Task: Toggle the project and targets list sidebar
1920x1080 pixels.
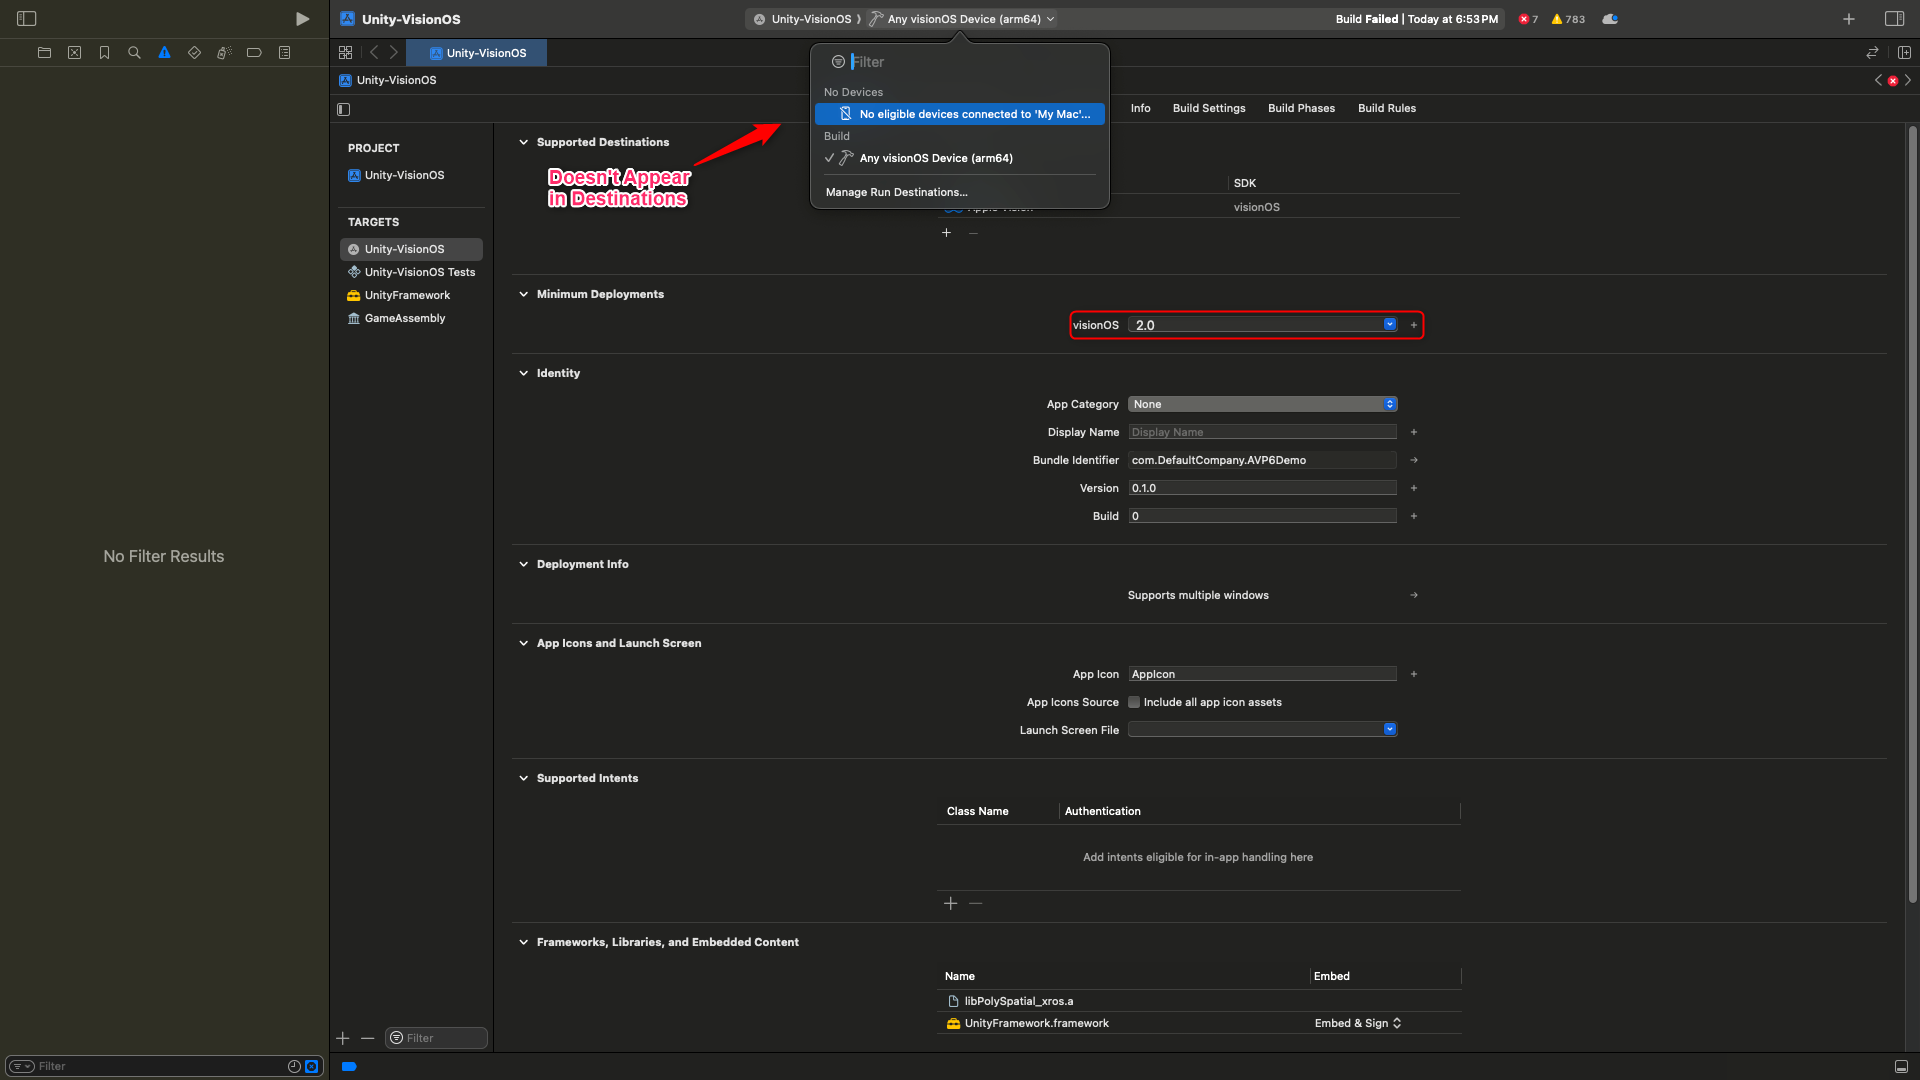Action: 344,109
